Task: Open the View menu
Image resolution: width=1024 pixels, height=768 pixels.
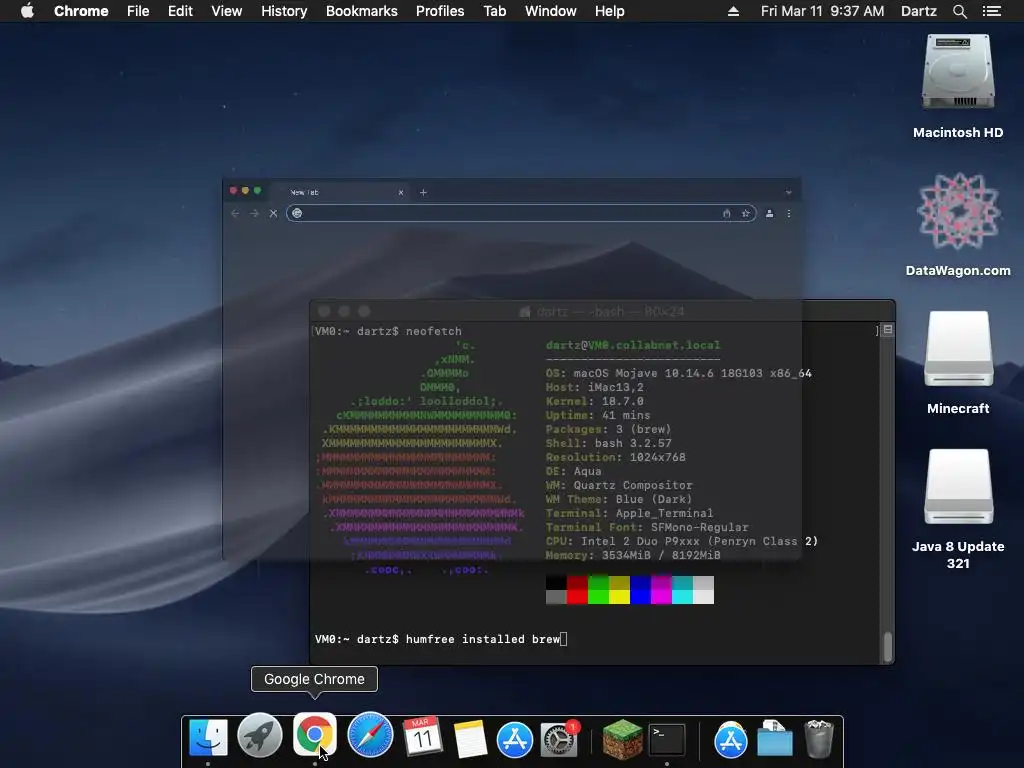Action: coord(227,11)
